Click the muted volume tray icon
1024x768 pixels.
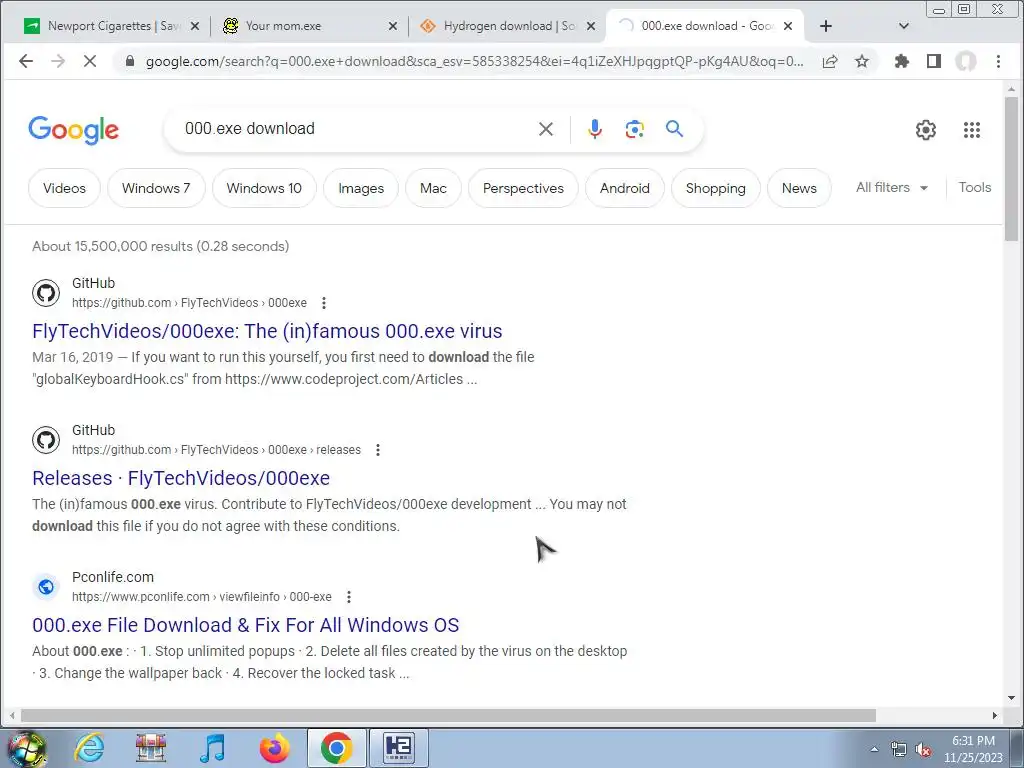click(923, 750)
